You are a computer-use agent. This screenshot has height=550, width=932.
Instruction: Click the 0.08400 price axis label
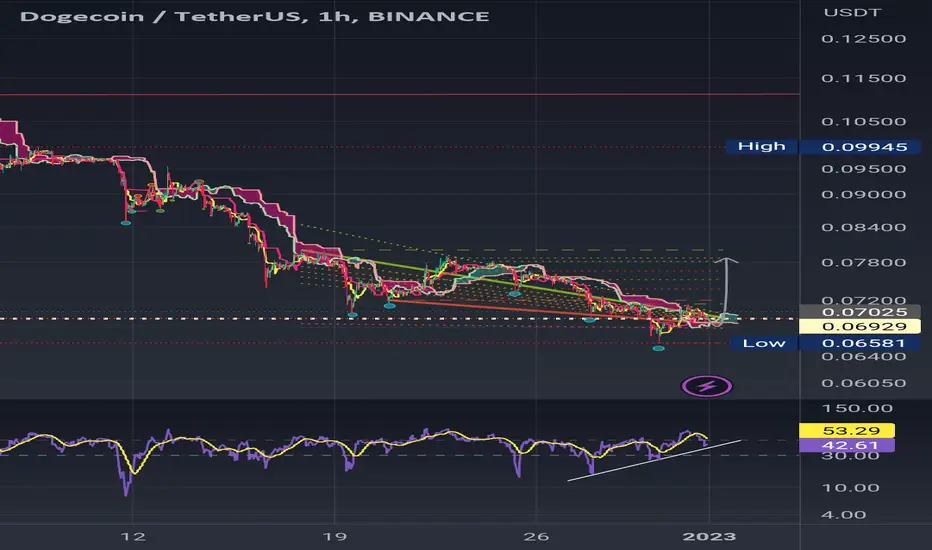click(x=864, y=228)
